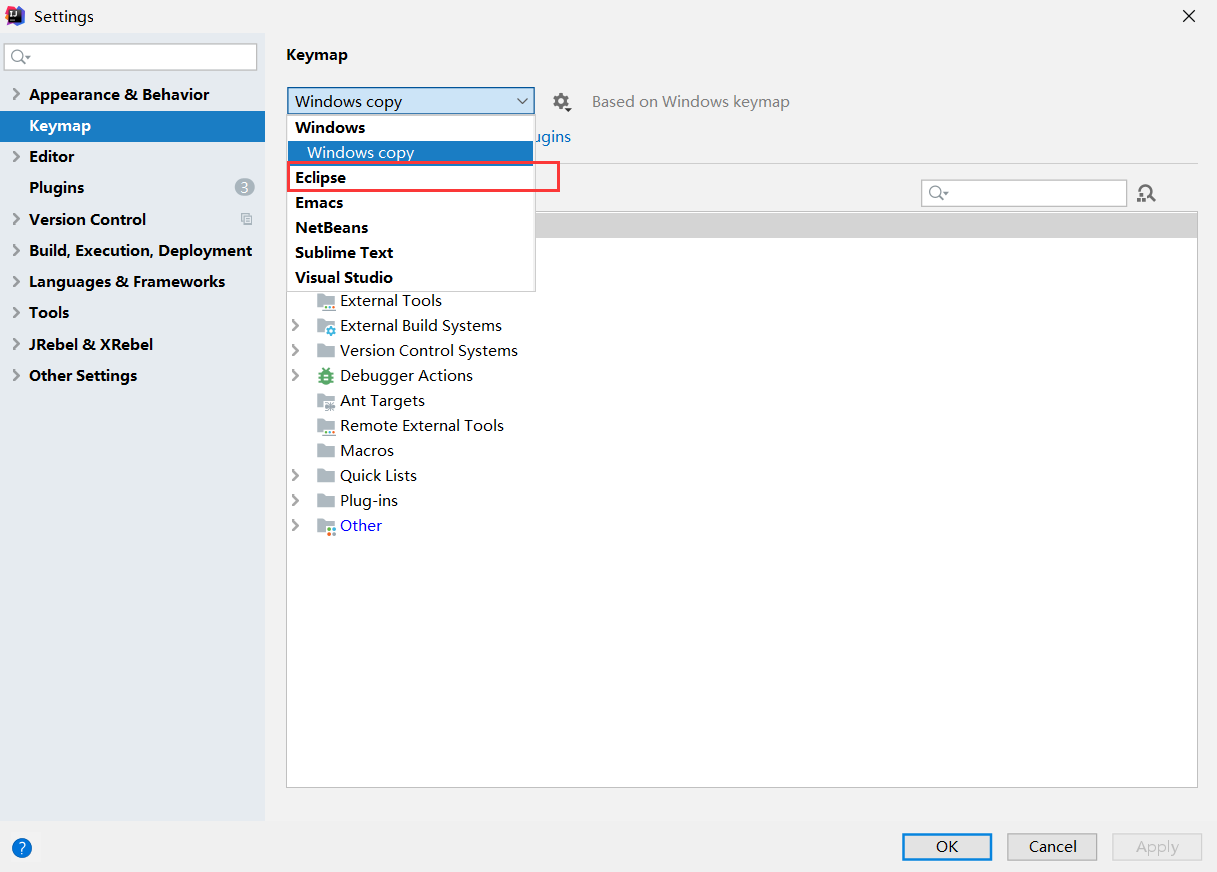The image size is (1217, 872).
Task: Click the Version Control copy settings icon
Action: 246,219
